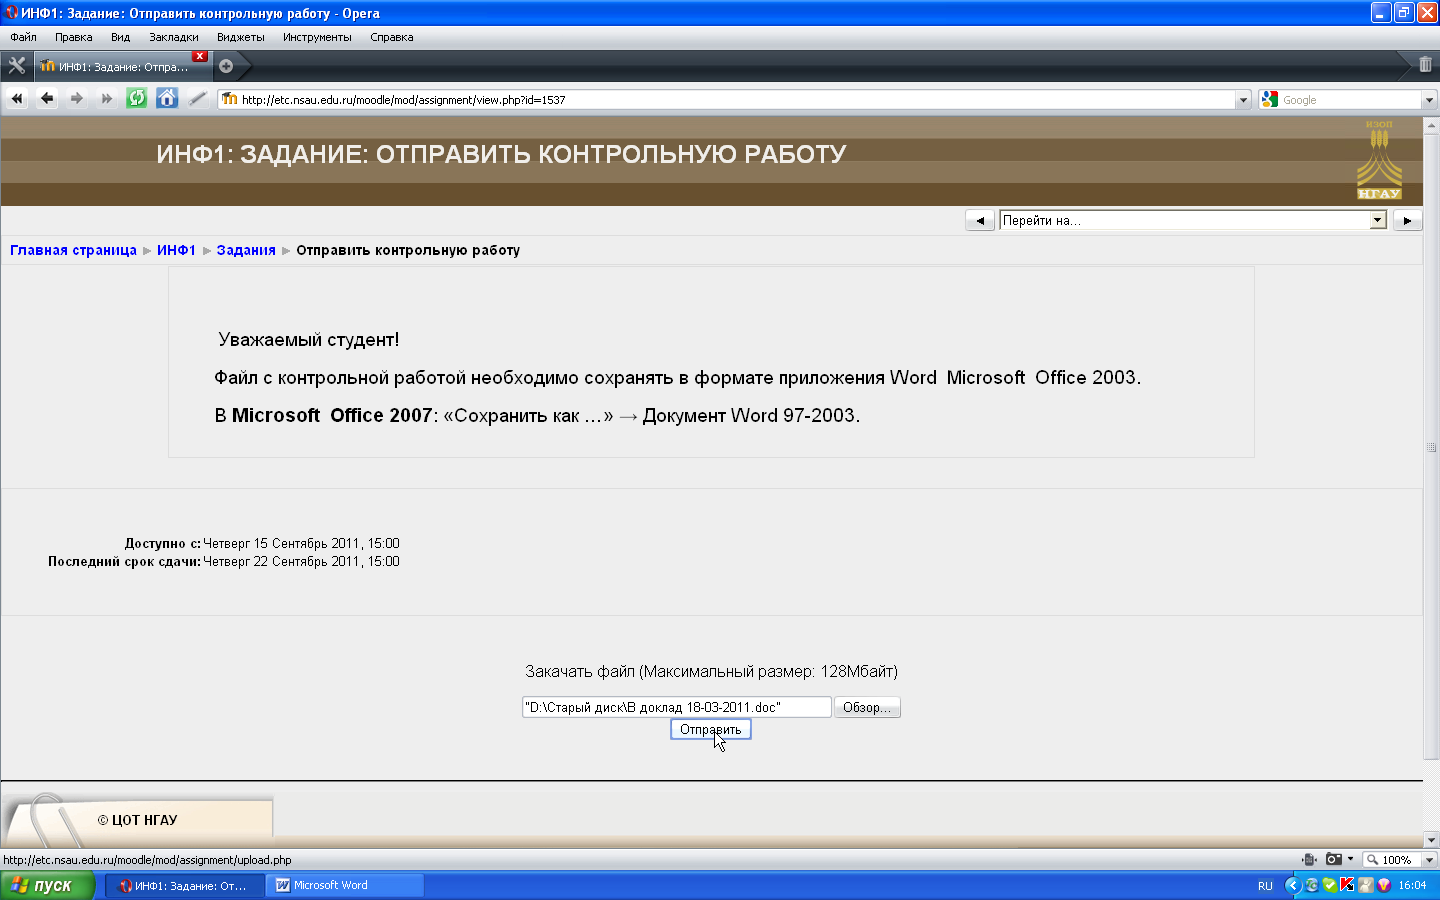Open the Инструменты menu
The height and width of the screenshot is (900, 1440).
point(317,37)
